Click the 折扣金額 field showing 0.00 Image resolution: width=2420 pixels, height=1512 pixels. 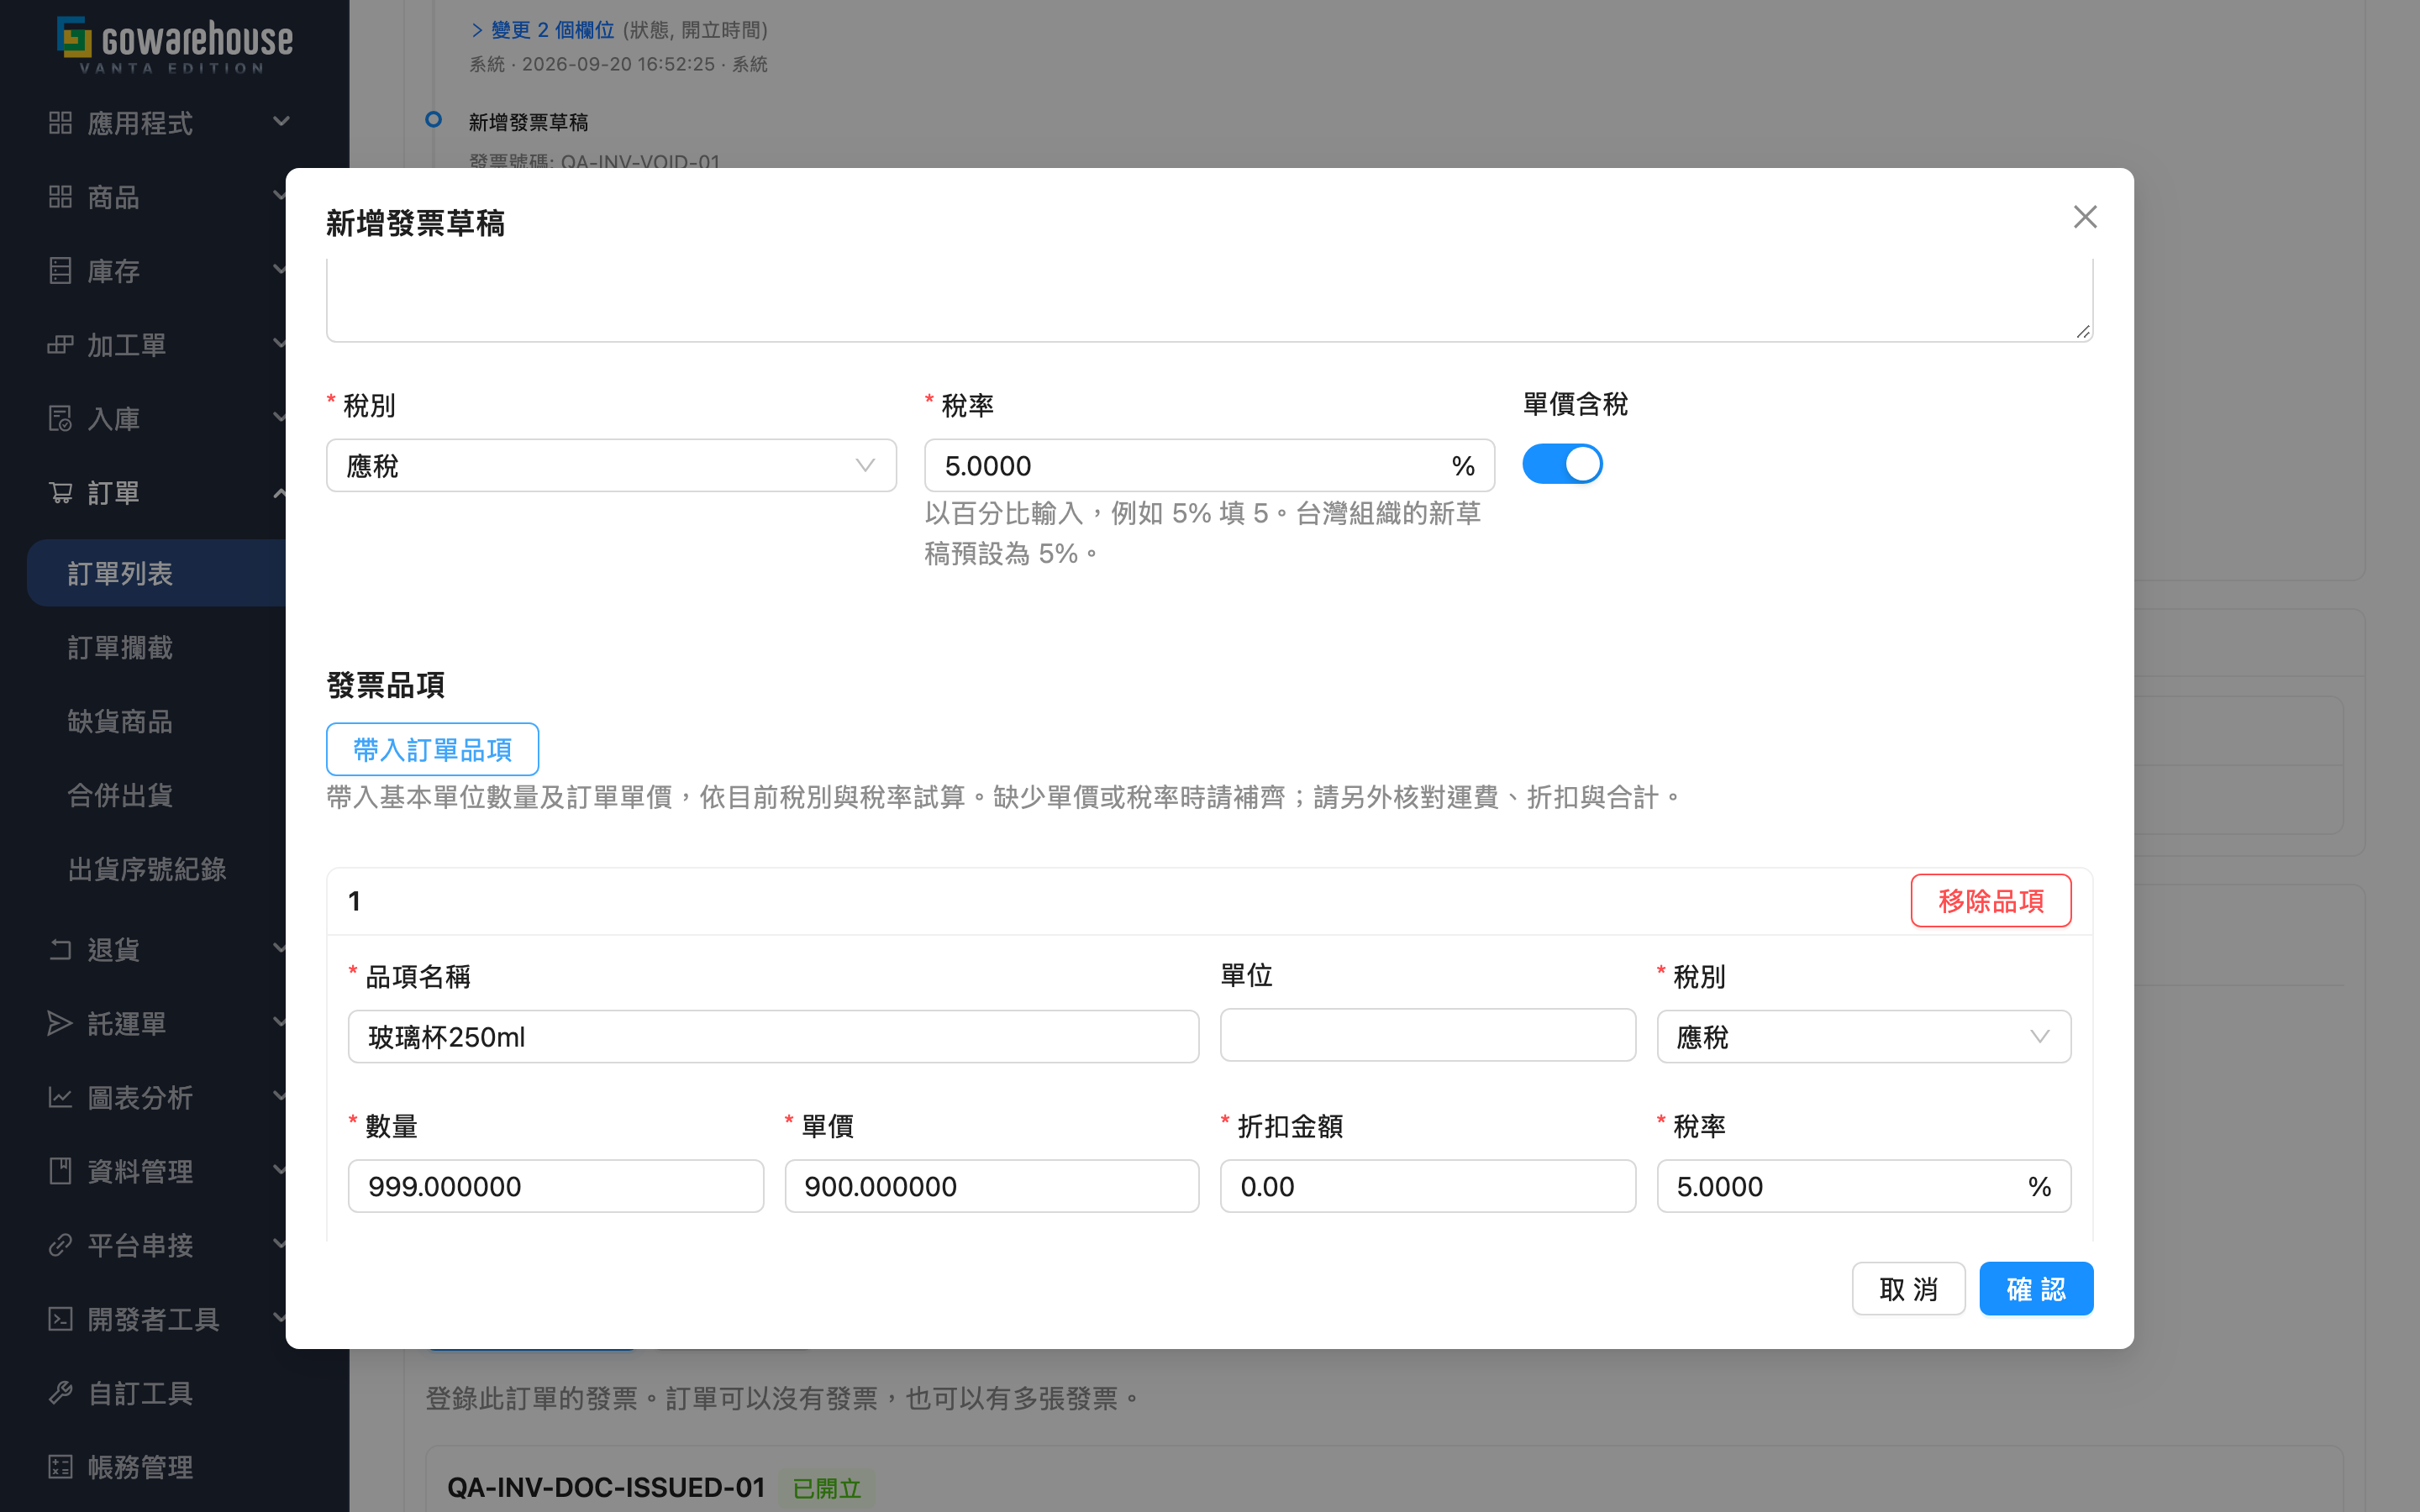(1427, 1186)
